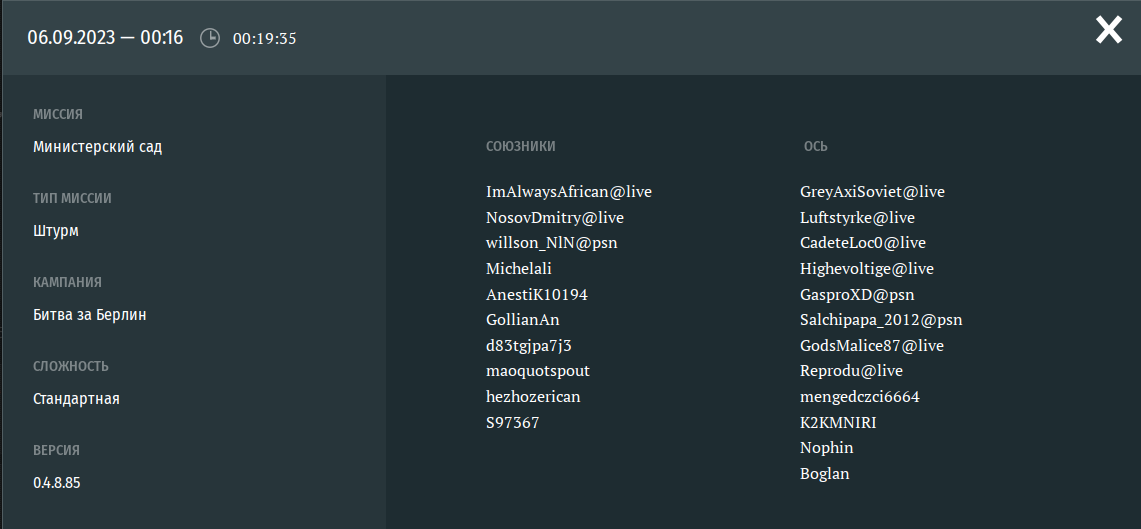Select ally player Michelali

(518, 269)
